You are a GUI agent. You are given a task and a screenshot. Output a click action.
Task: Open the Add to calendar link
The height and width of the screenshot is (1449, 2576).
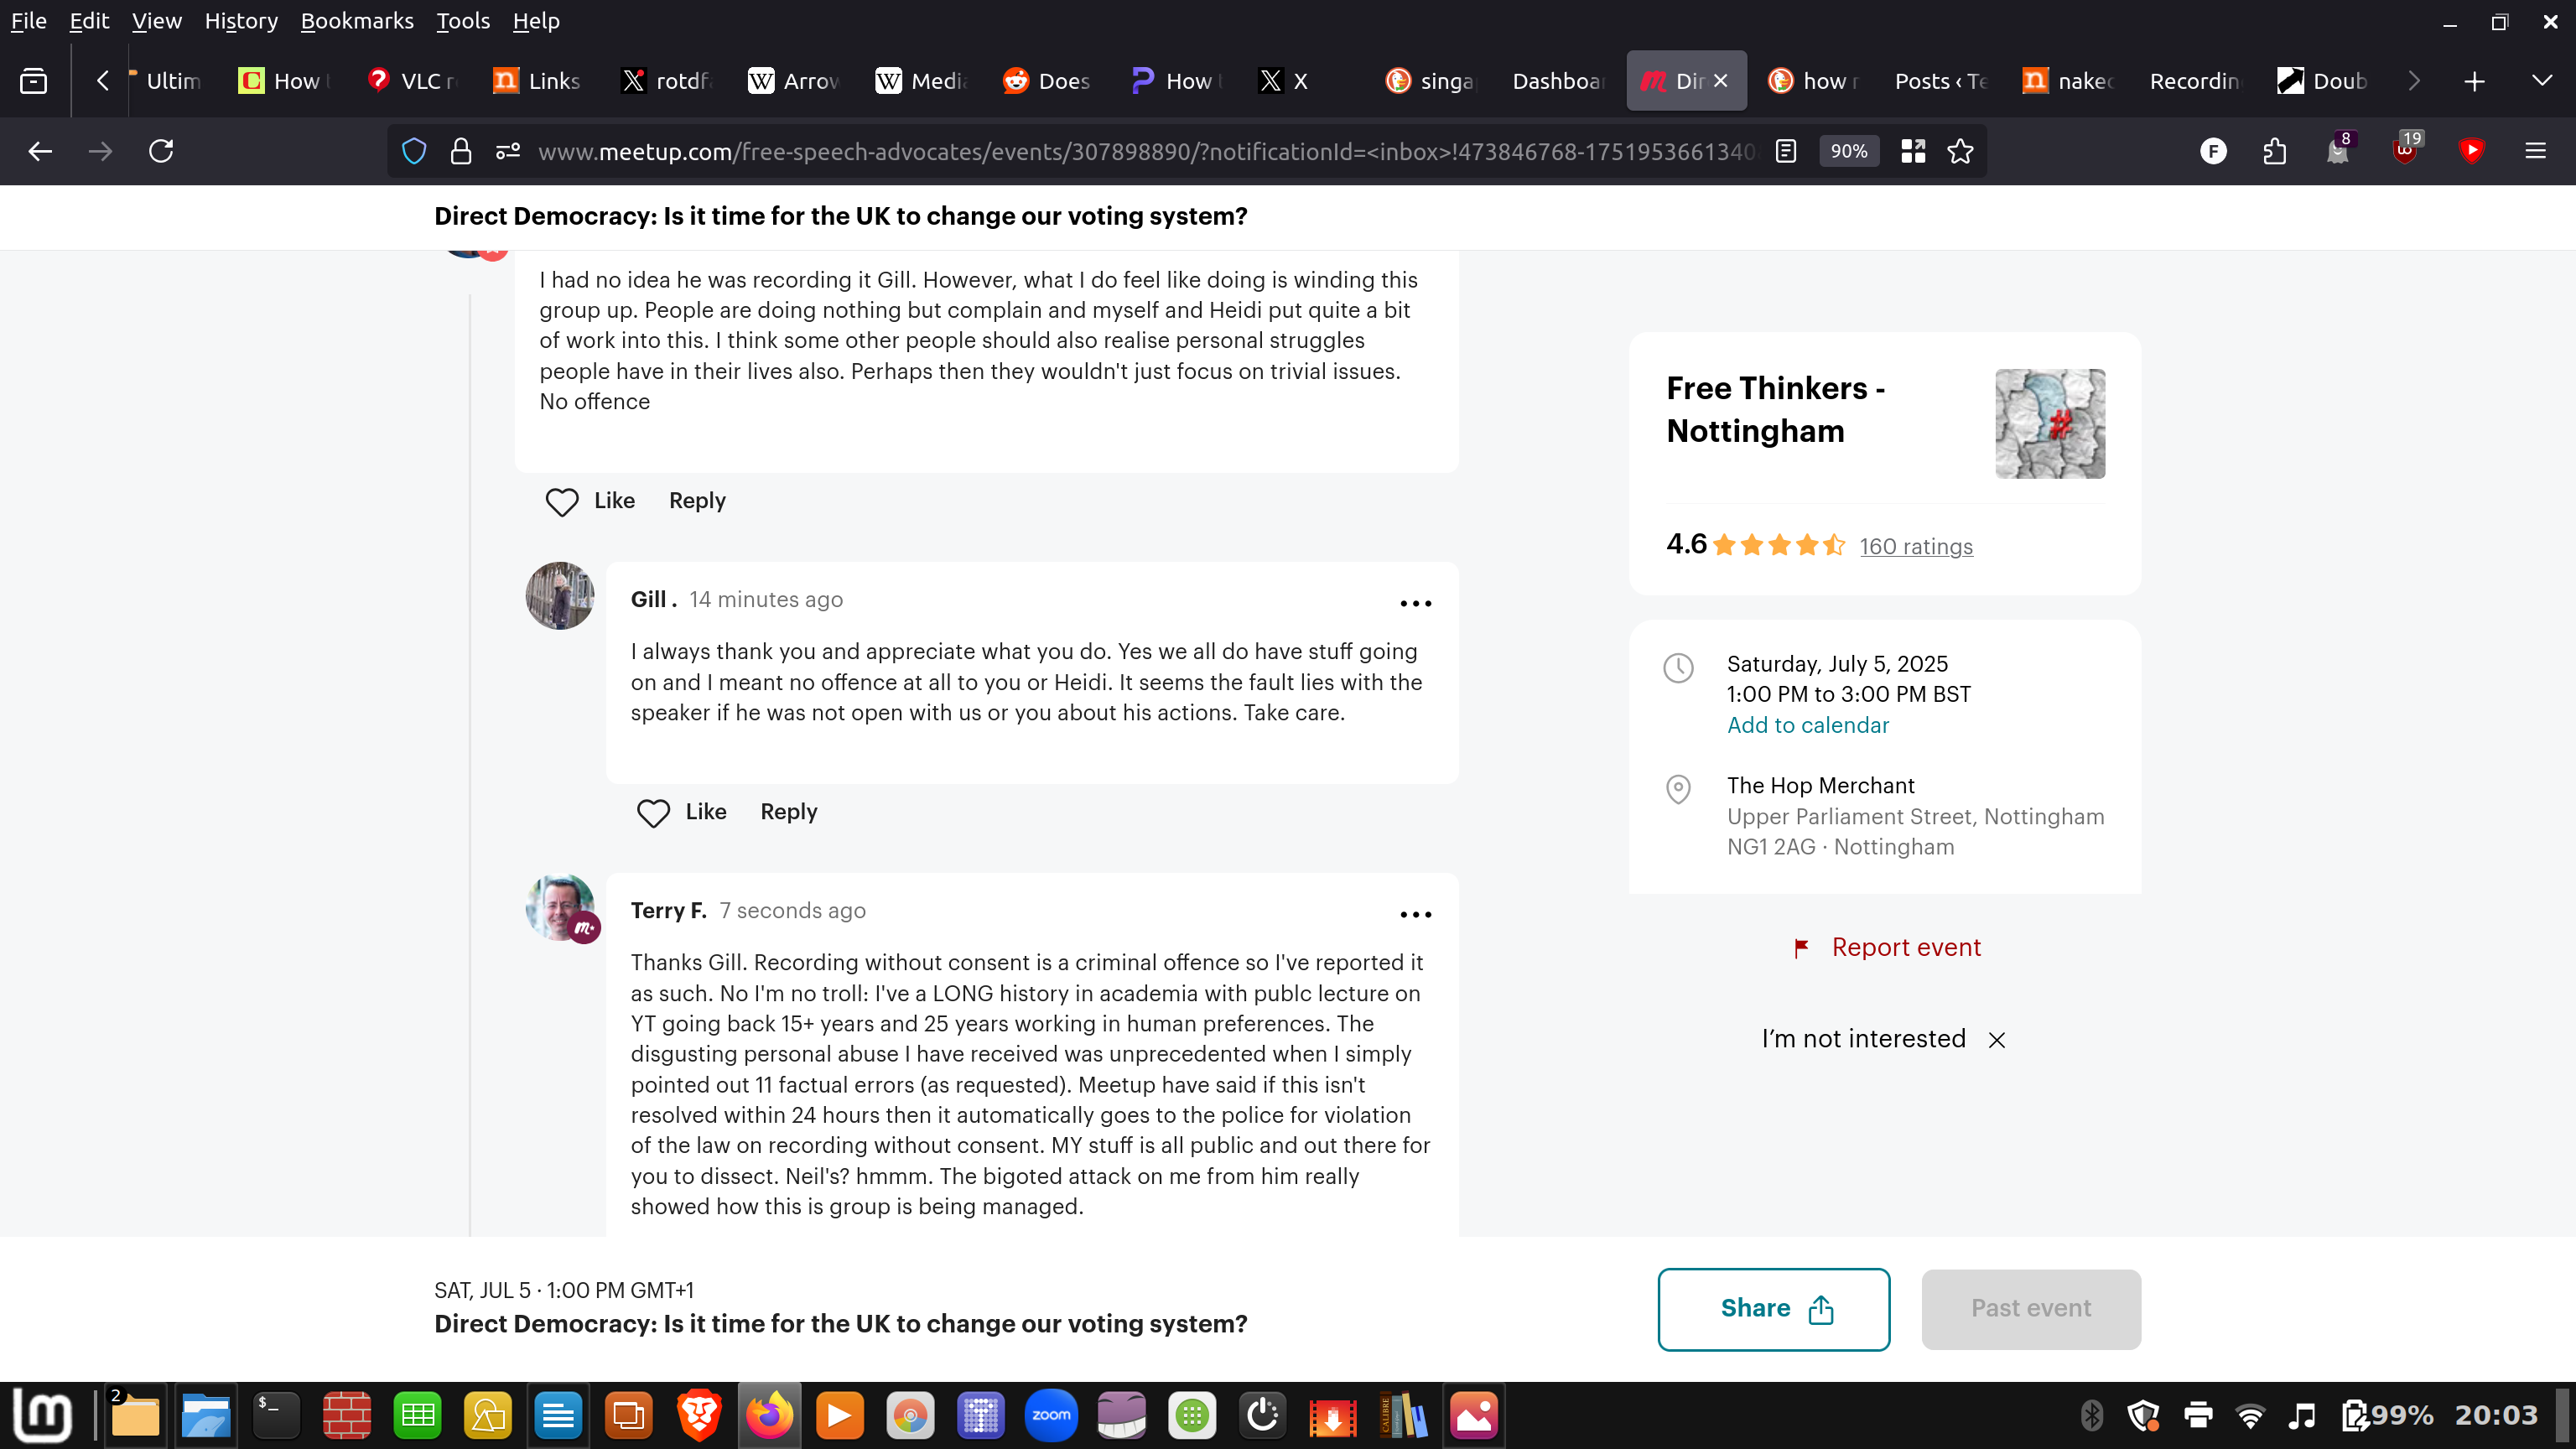click(x=1808, y=725)
